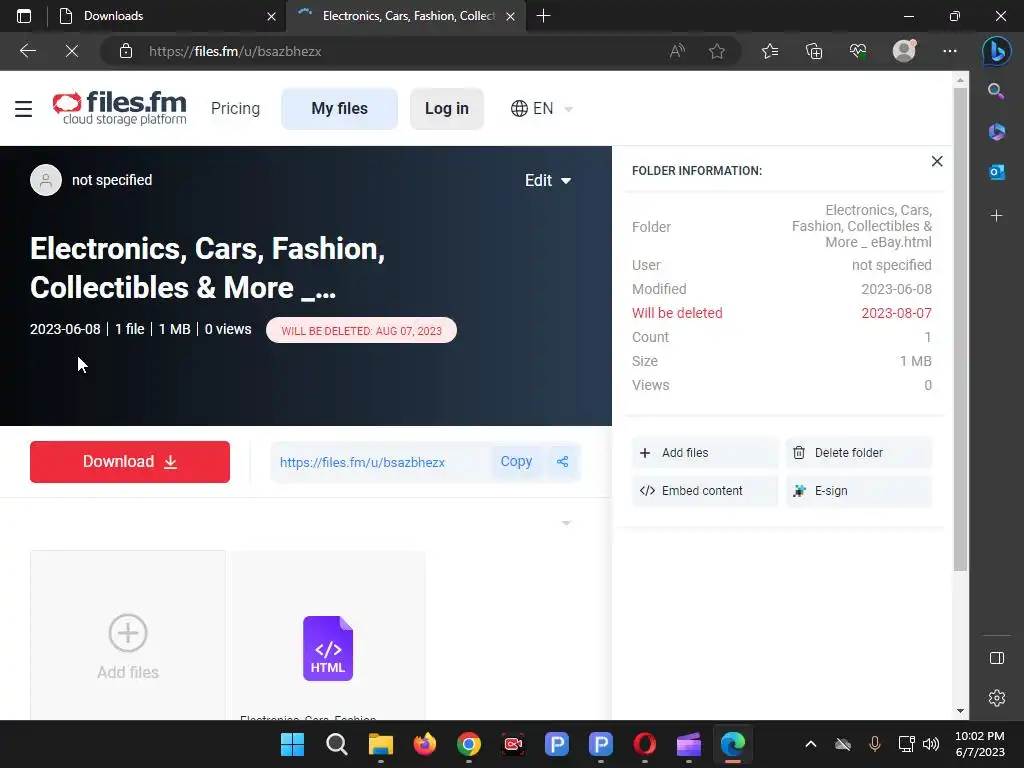The height and width of the screenshot is (768, 1024).
Task: Go to My files
Action: click(340, 108)
